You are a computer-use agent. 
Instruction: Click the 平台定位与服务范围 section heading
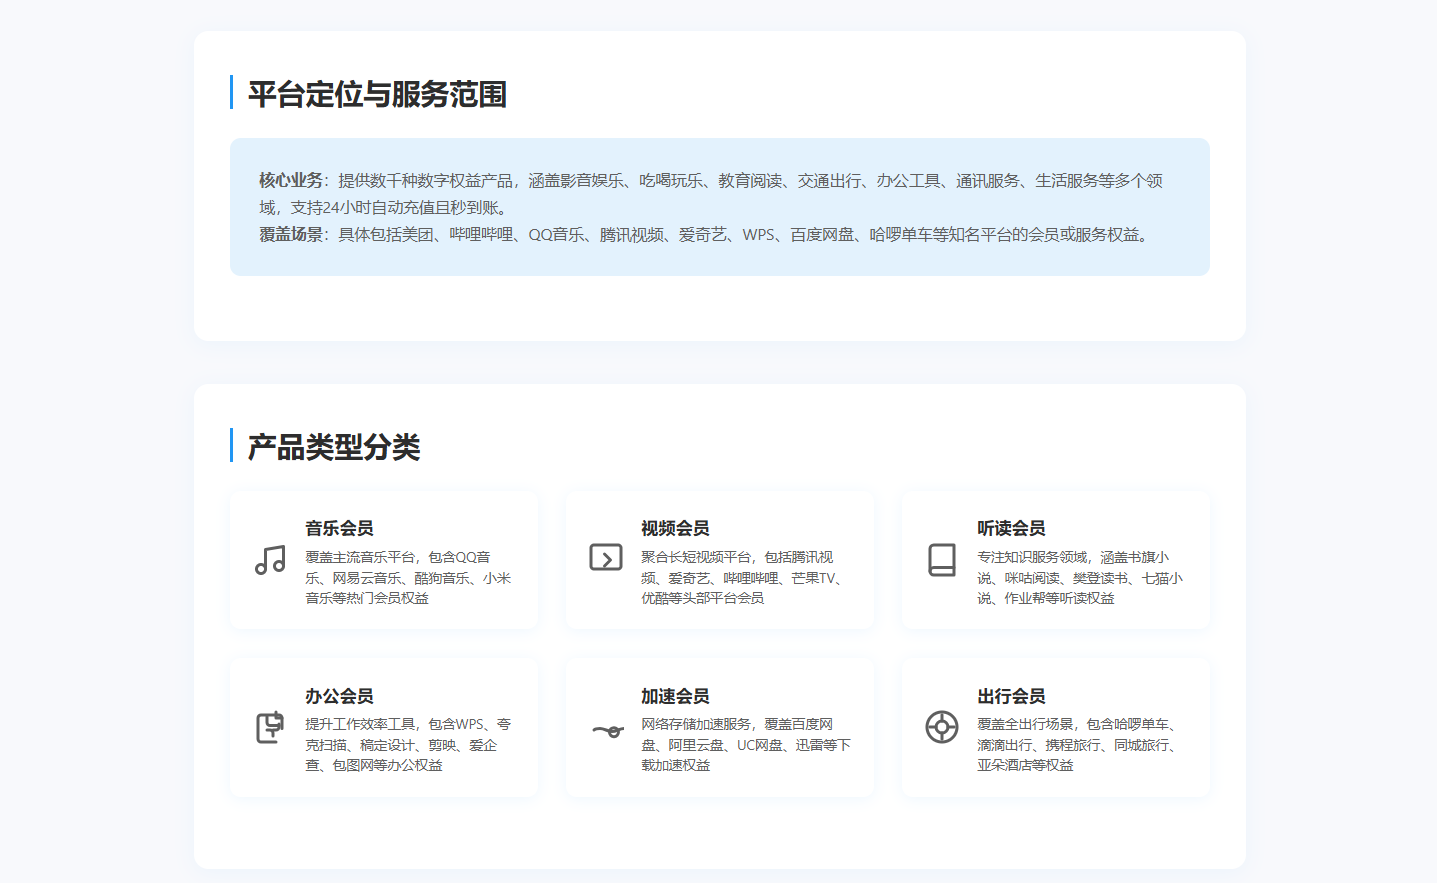(x=377, y=94)
